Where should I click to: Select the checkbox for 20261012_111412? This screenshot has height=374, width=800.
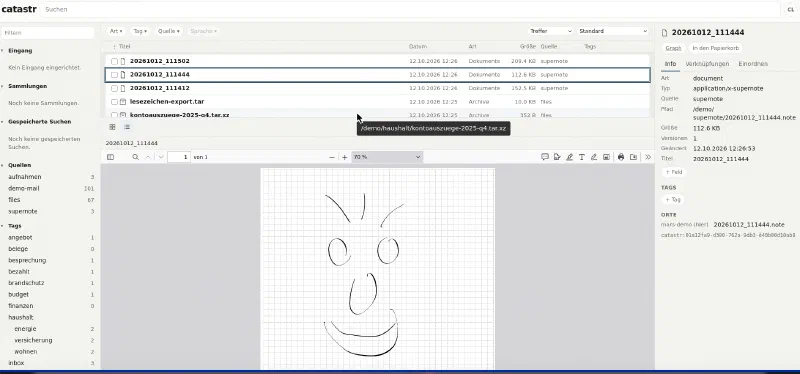[x=114, y=88]
